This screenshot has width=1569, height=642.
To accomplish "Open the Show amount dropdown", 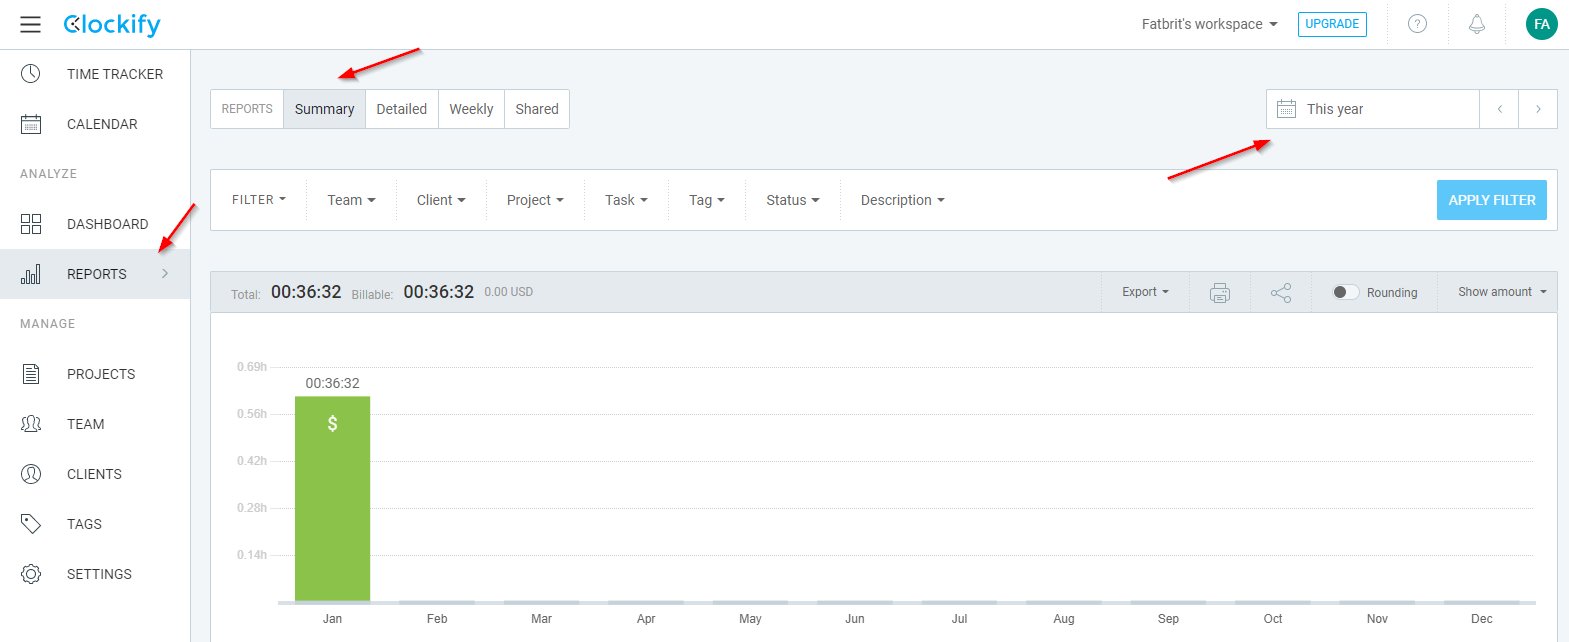I will coord(1502,292).
